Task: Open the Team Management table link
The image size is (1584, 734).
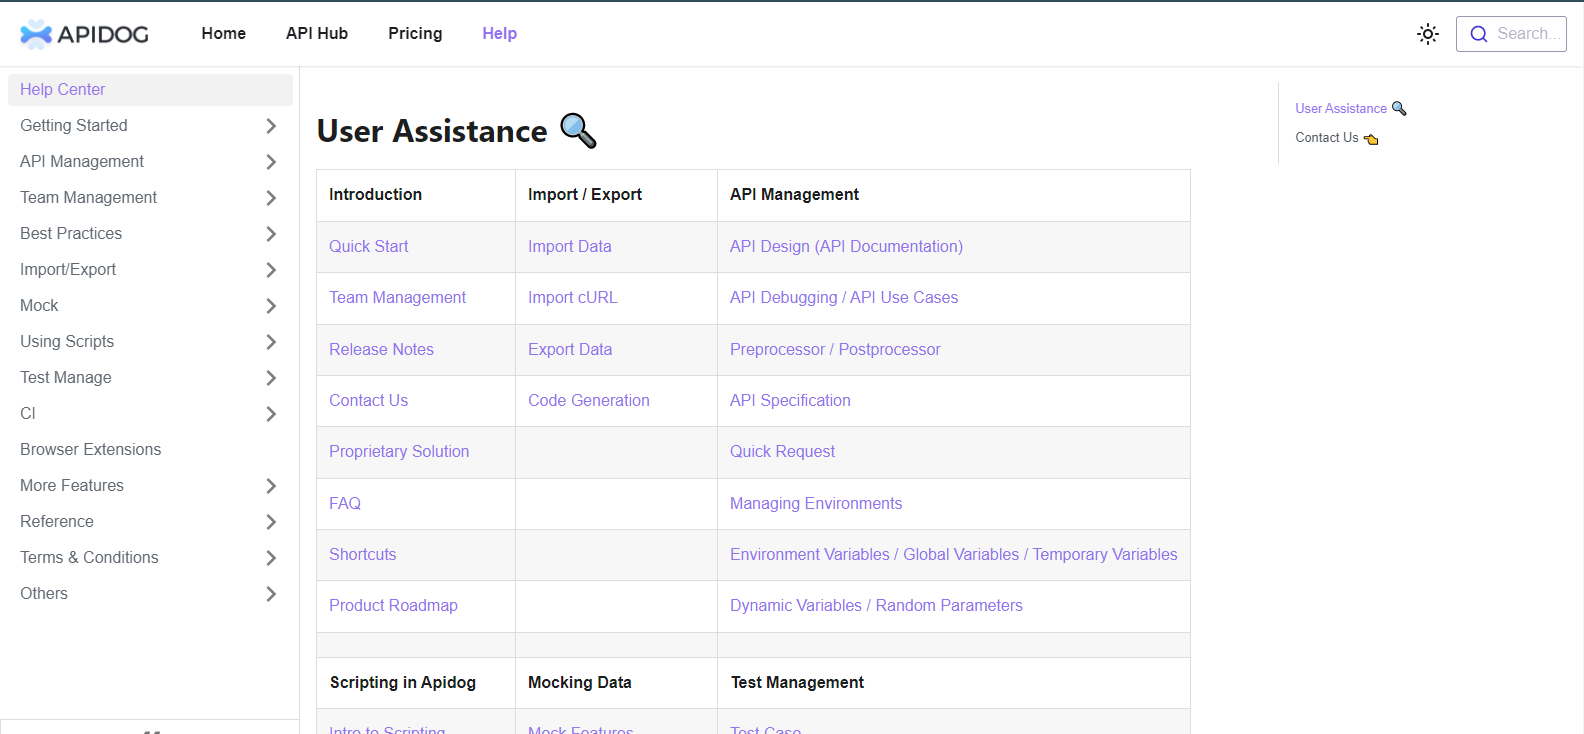Action: tap(398, 297)
